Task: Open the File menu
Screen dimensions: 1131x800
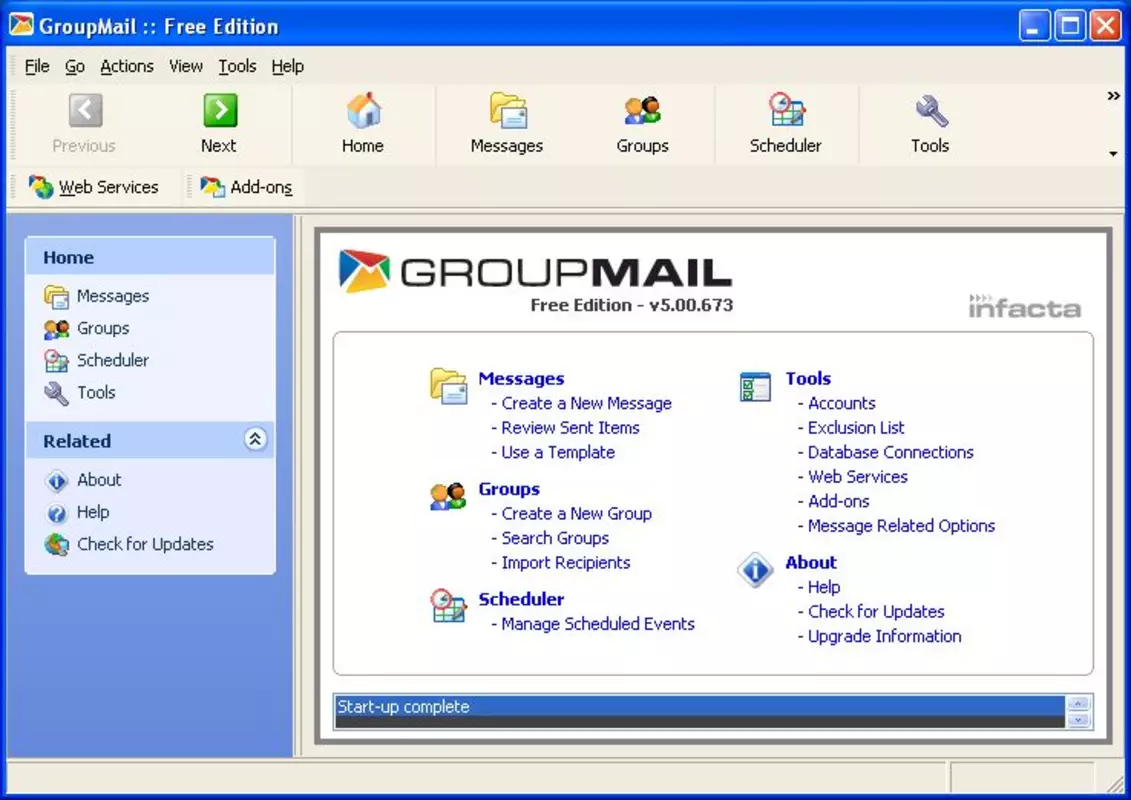Action: [37, 66]
